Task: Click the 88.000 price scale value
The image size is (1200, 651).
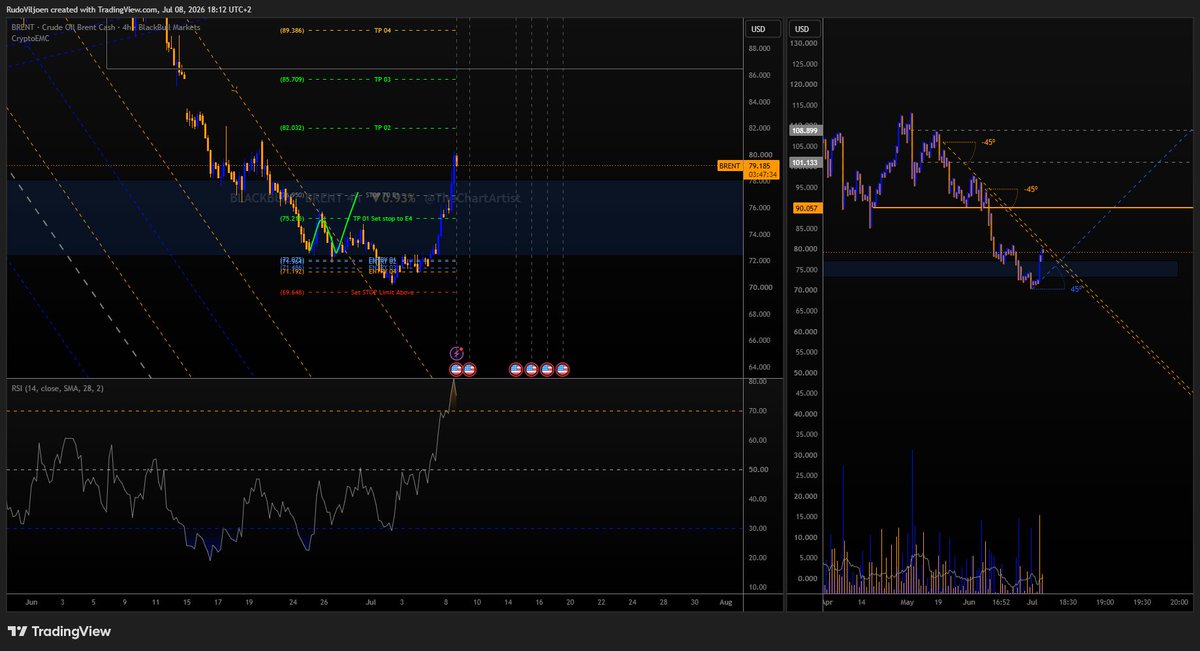Action: click(x=759, y=48)
